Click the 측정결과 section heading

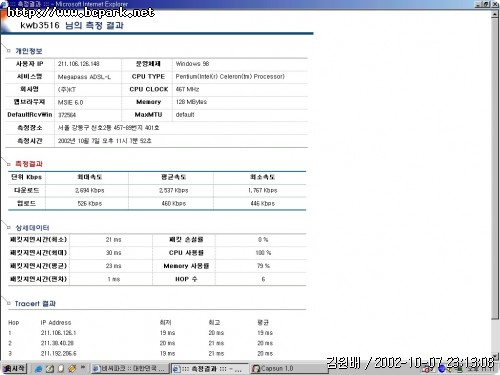pos(29,164)
